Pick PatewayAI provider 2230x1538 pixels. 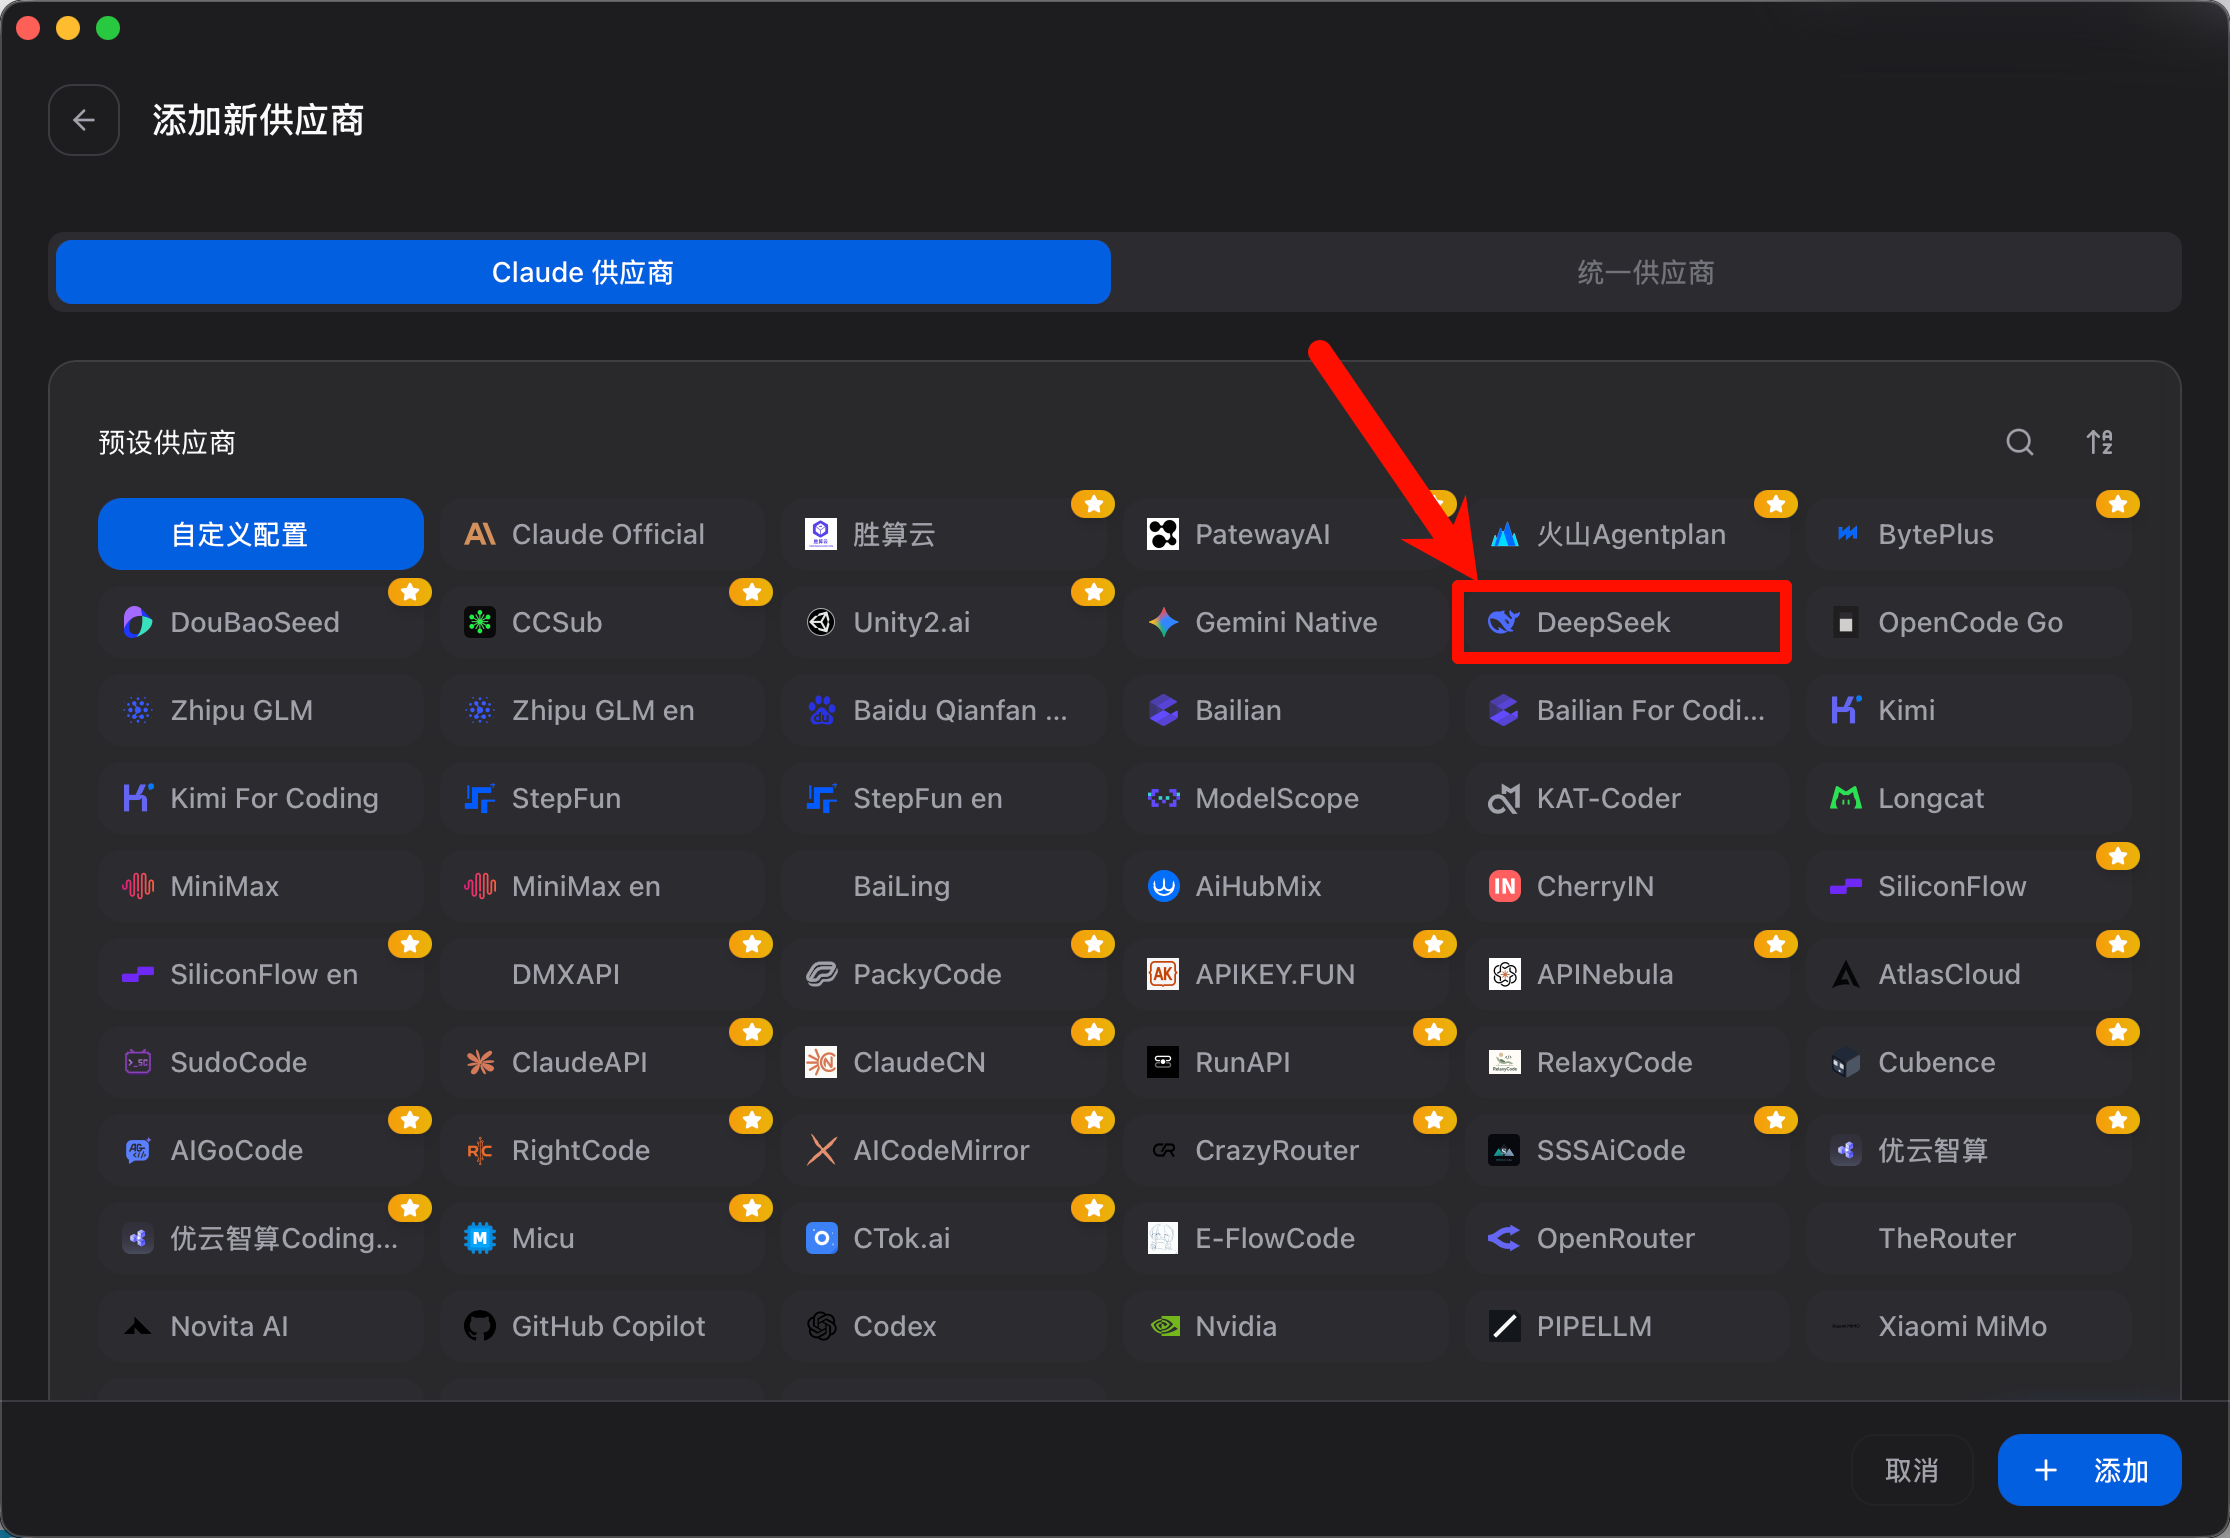tap(1285, 534)
